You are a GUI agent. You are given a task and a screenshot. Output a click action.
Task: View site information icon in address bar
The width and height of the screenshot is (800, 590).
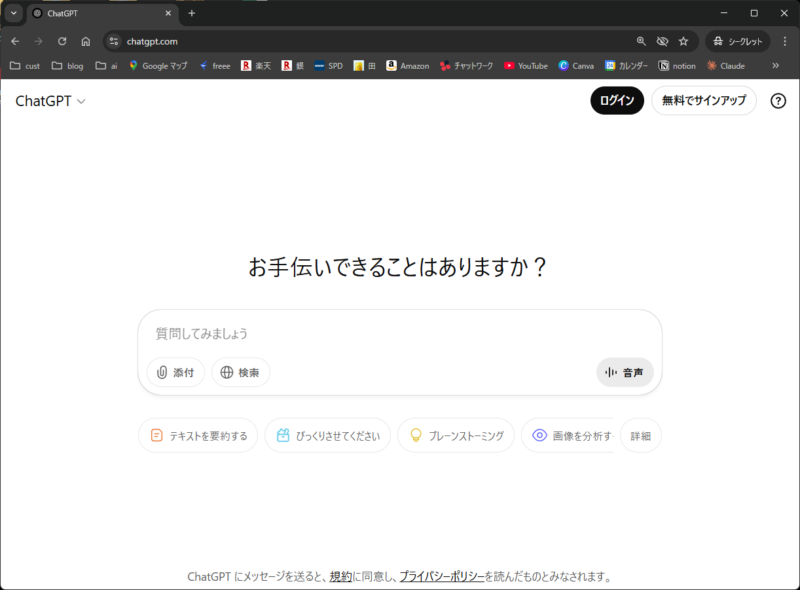(114, 41)
